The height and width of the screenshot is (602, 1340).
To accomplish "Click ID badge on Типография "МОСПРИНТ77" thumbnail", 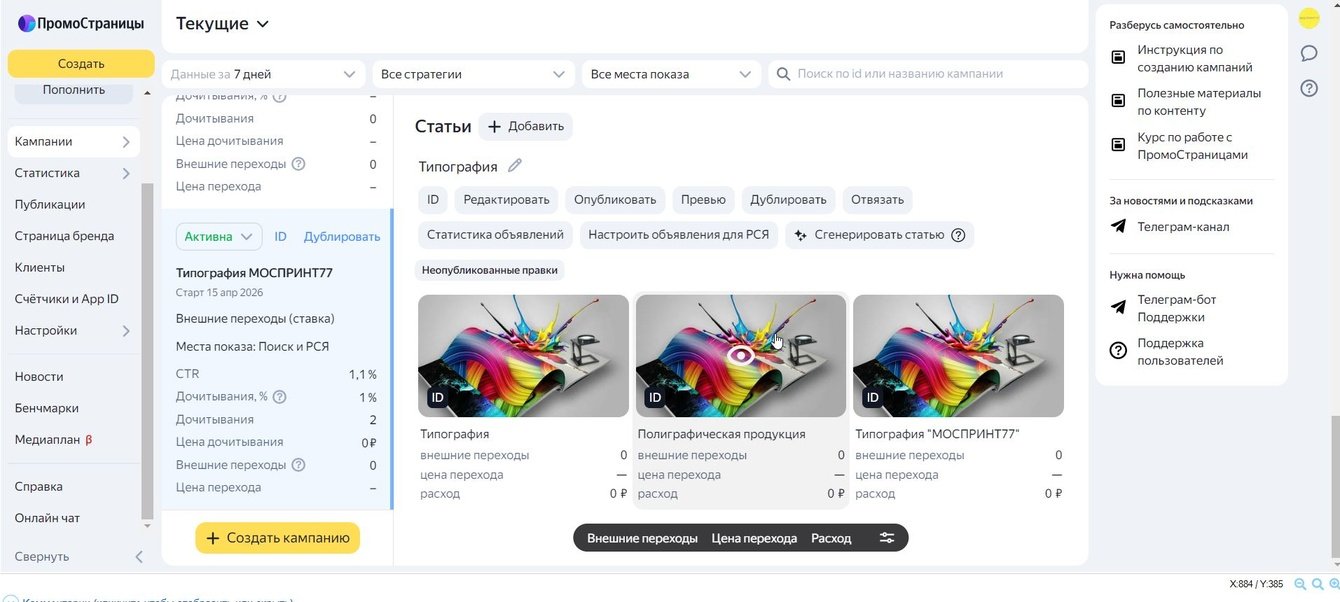I will tap(873, 398).
